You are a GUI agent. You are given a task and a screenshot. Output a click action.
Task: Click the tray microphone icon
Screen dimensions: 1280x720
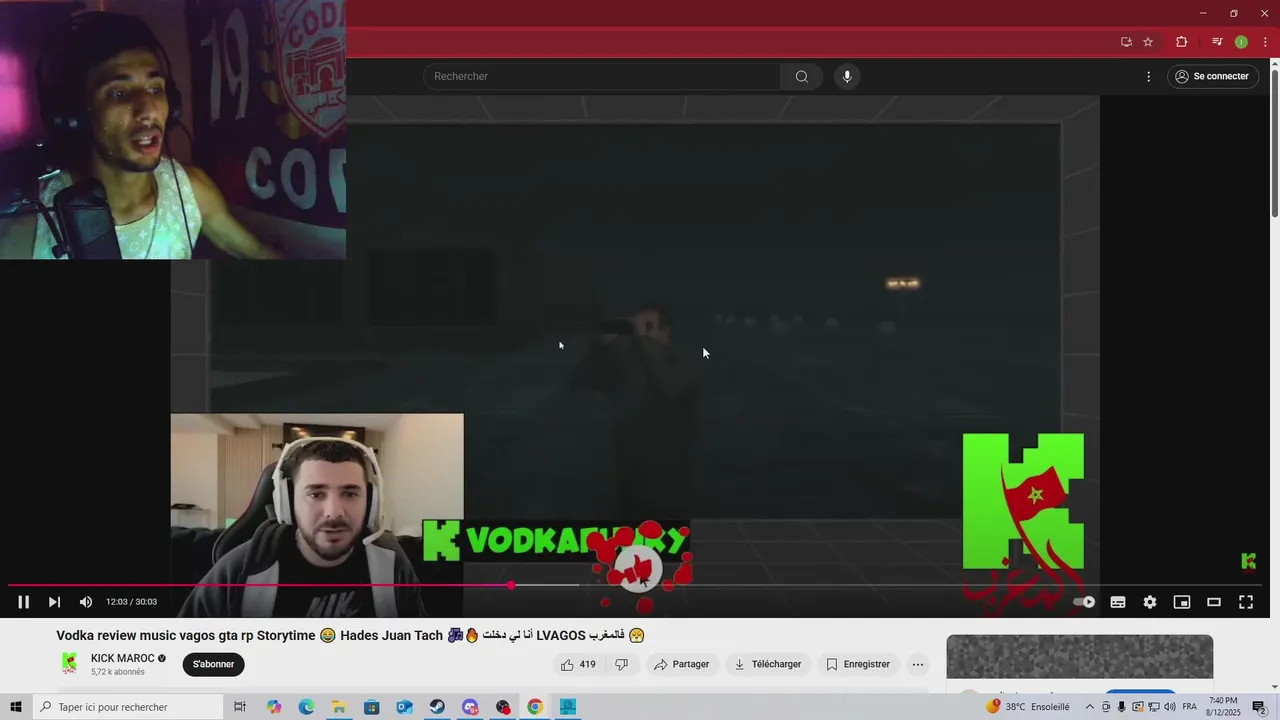pos(1121,707)
